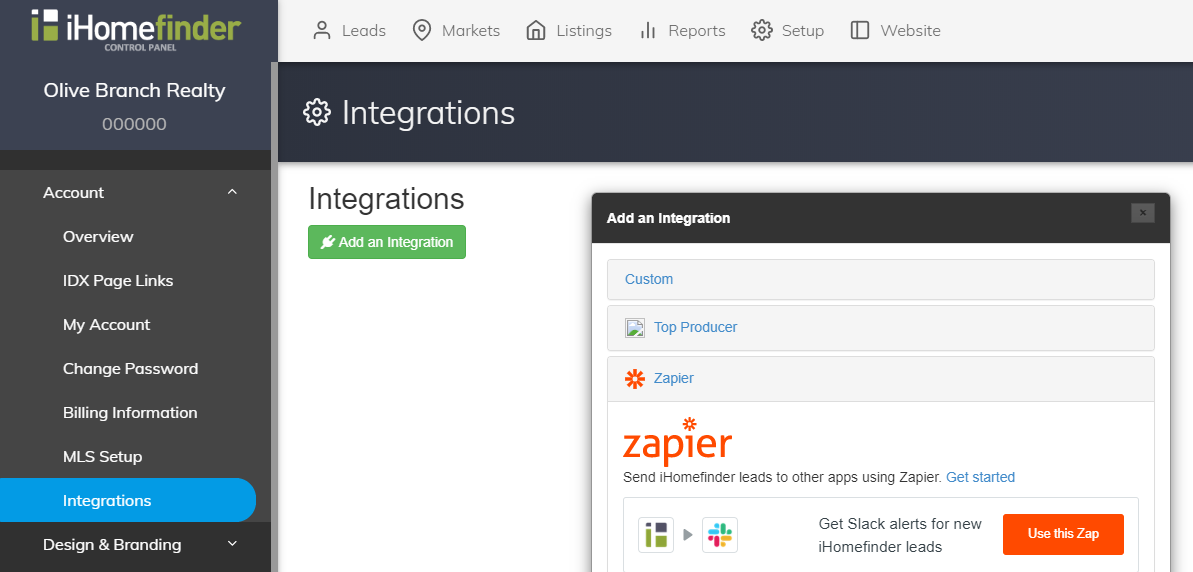Screen dimensions: 1193x572
Task: Select Billing Information in sidebar
Action: pos(130,412)
